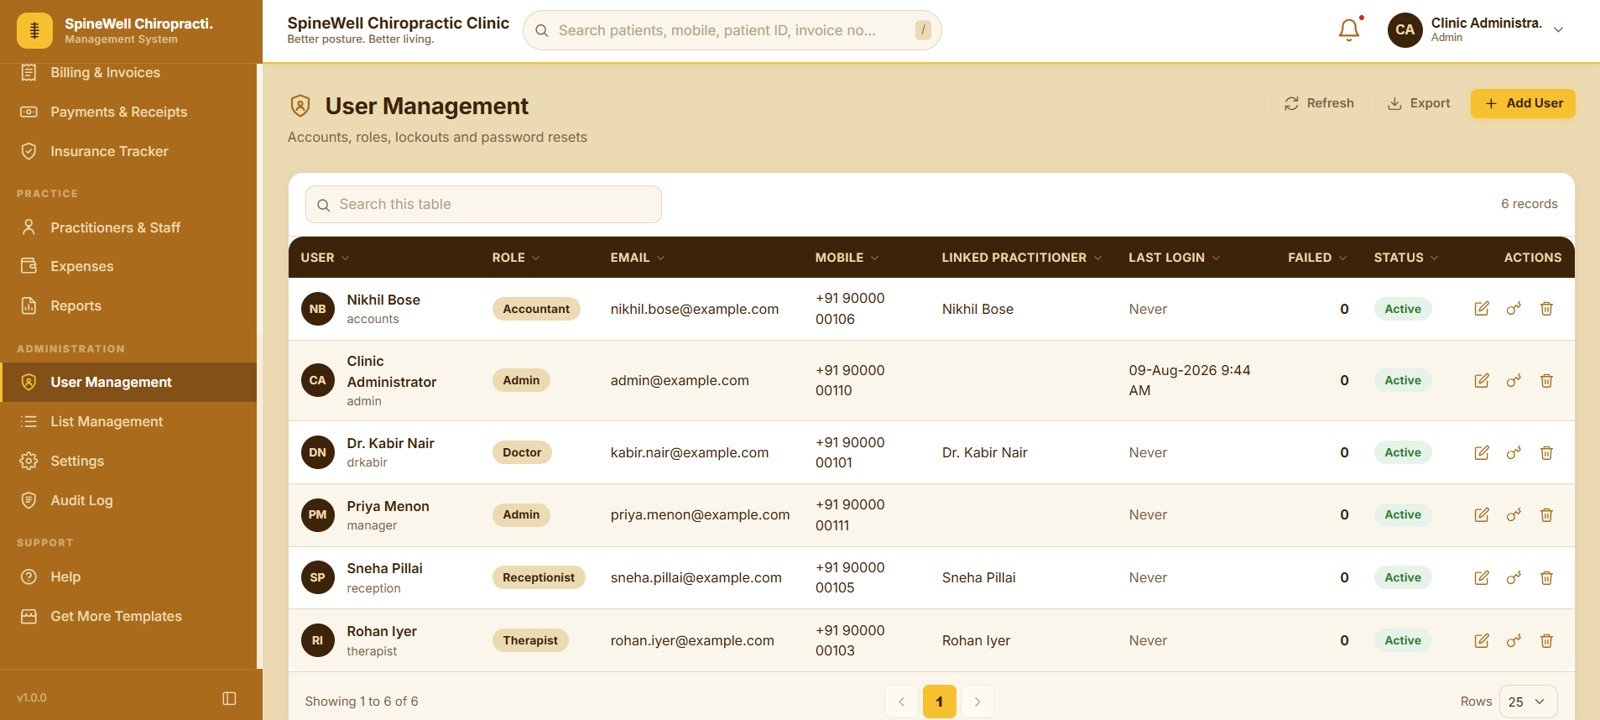Click the Therapist role badge
Image resolution: width=1600 pixels, height=720 pixels.
tap(530, 641)
